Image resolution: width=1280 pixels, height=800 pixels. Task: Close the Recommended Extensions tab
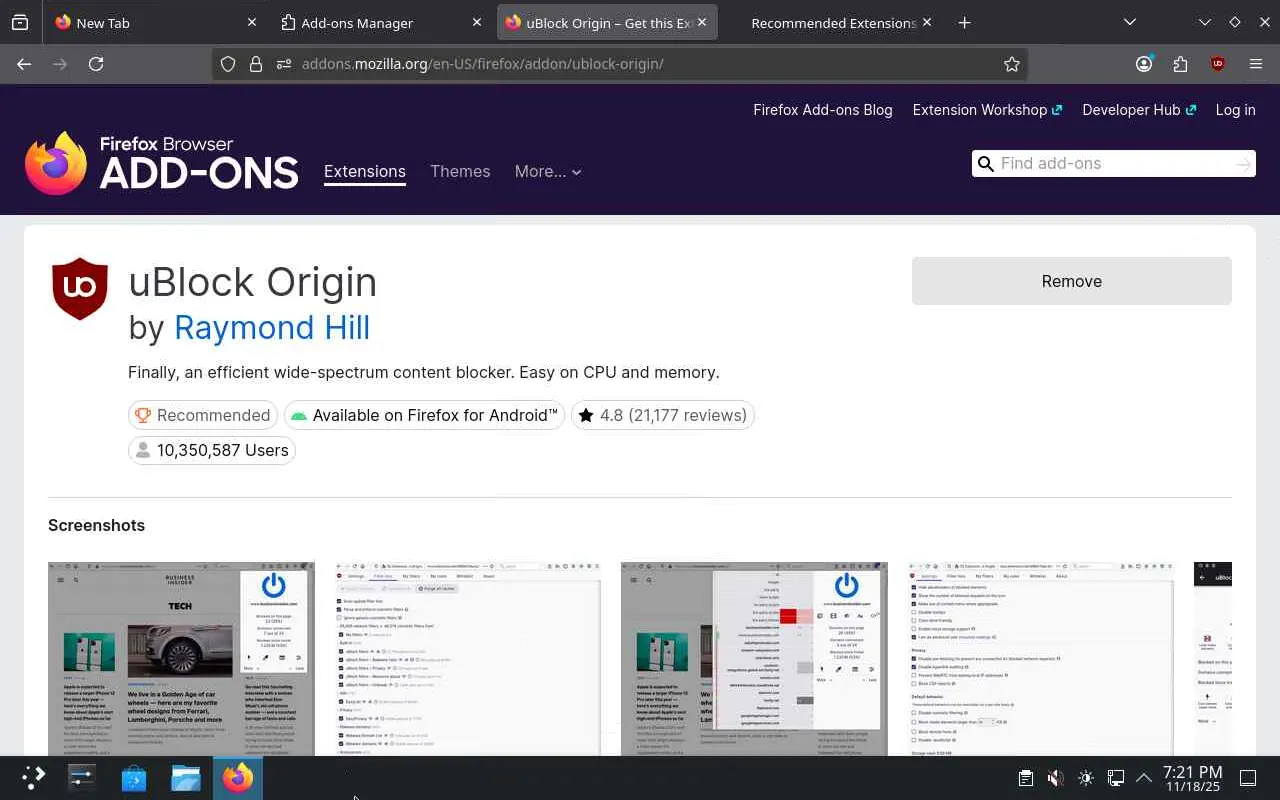[x=927, y=22]
